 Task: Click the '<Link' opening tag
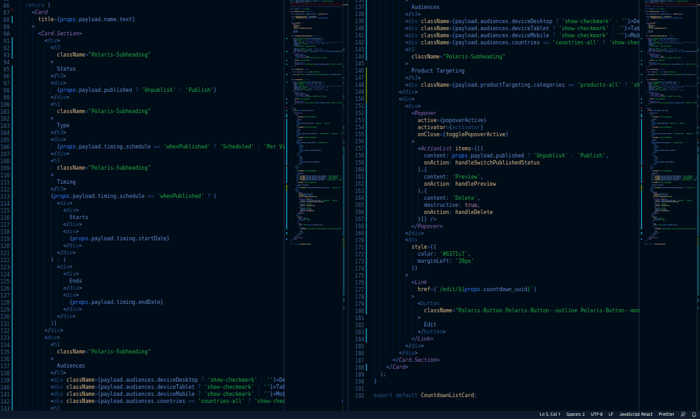(x=419, y=282)
